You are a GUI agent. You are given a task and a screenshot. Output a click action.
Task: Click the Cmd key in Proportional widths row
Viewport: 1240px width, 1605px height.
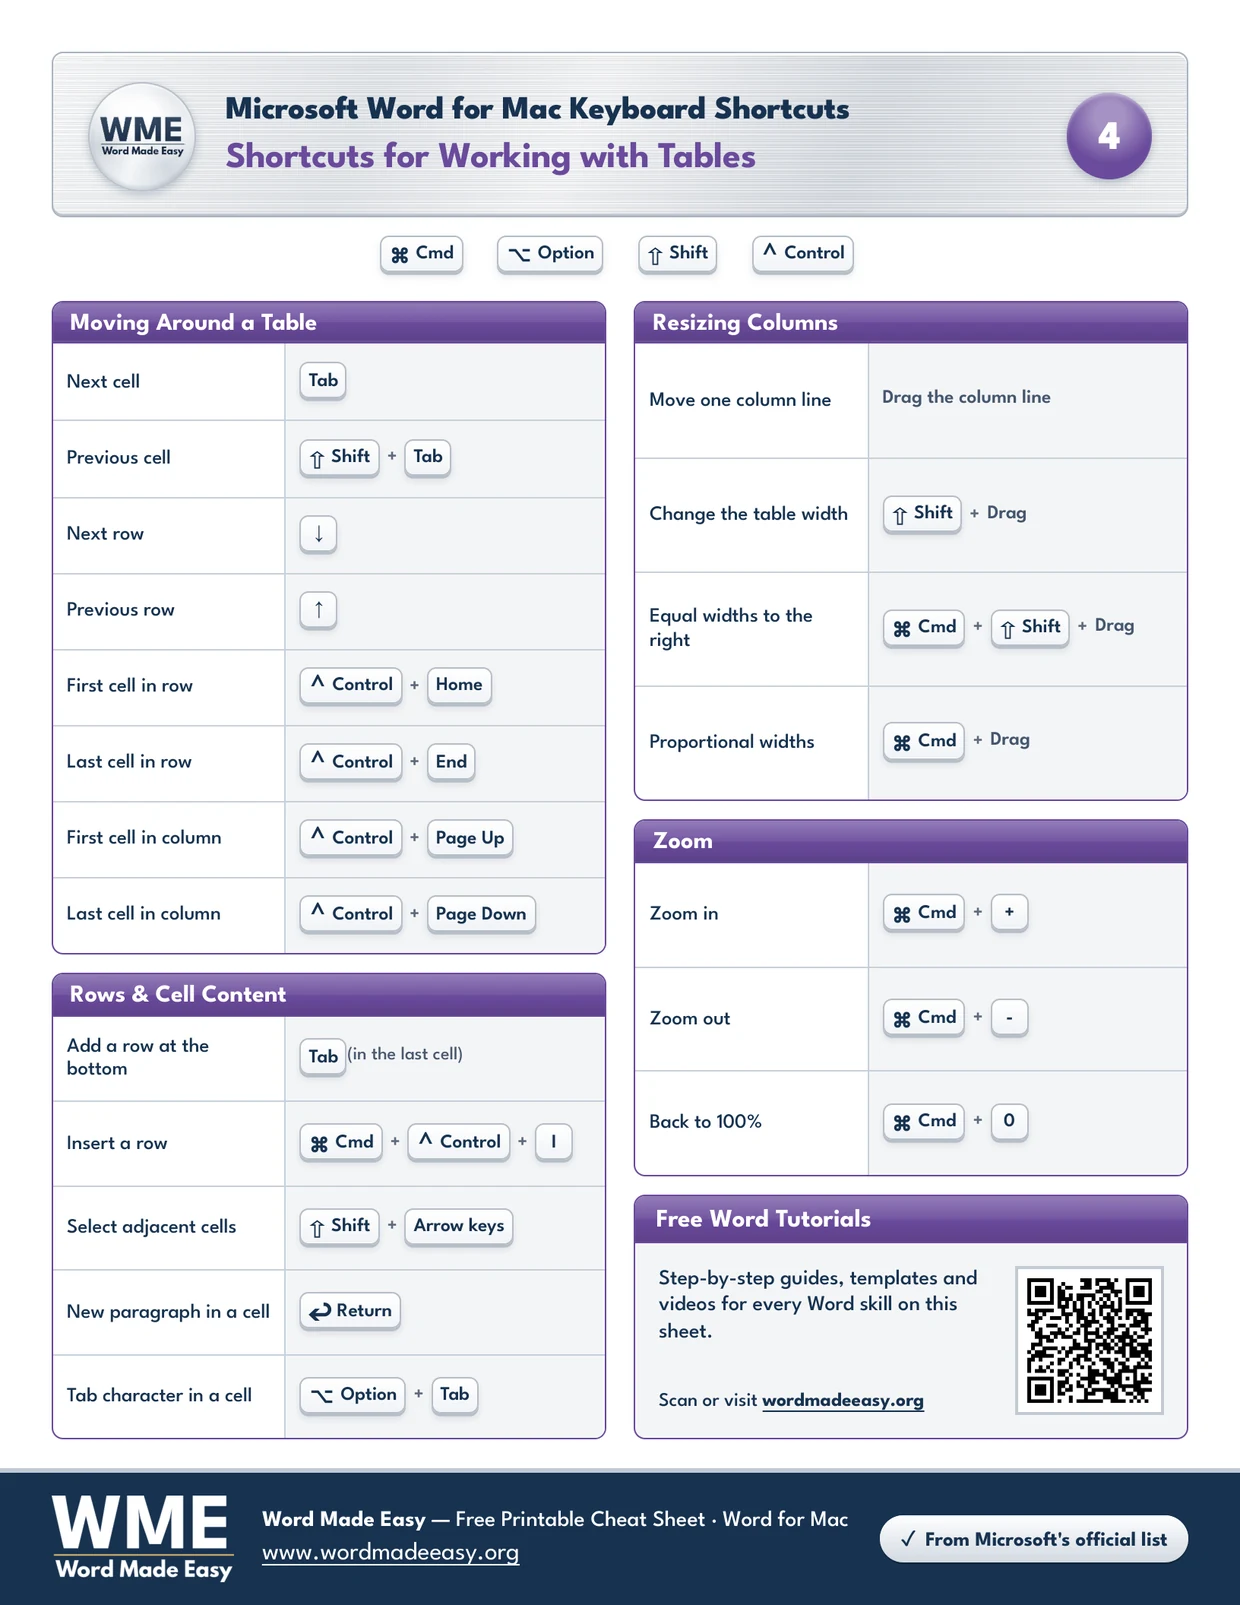click(924, 742)
